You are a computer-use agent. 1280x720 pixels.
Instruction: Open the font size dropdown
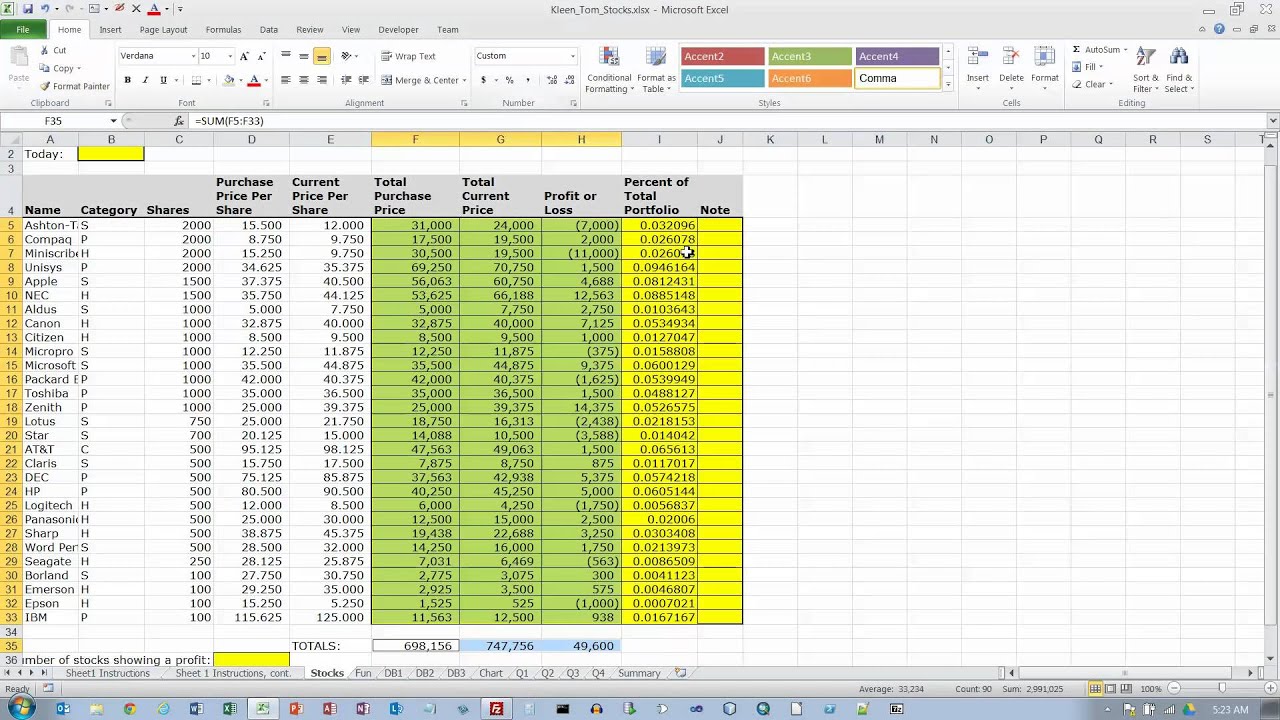(x=230, y=56)
